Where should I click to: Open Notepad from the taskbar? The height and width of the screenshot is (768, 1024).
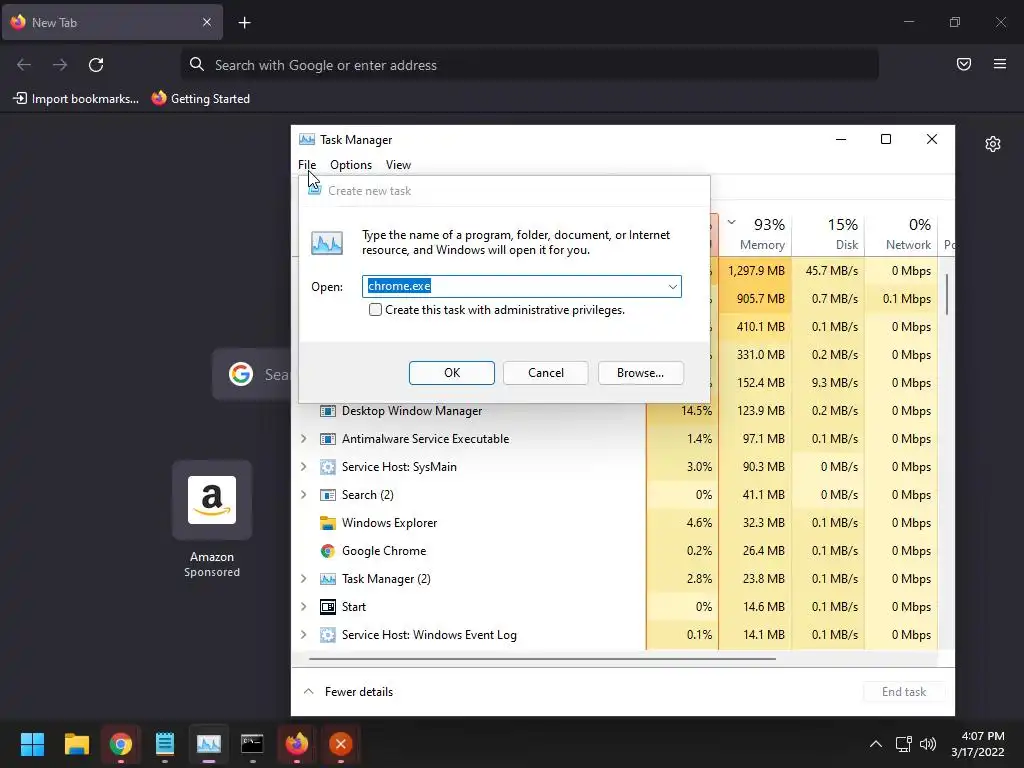(165, 744)
